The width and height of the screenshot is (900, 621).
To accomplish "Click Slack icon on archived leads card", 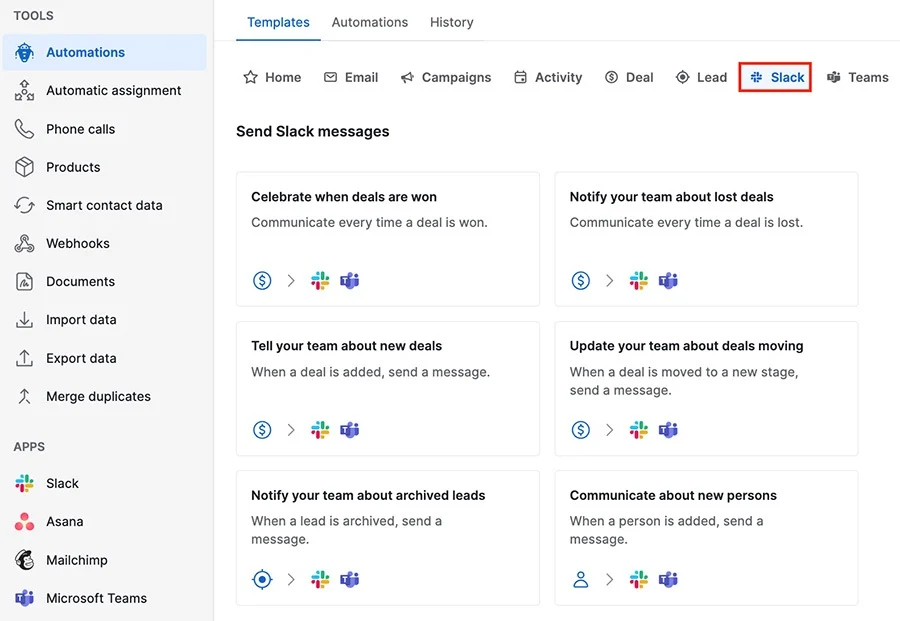I will pyautogui.click(x=320, y=580).
